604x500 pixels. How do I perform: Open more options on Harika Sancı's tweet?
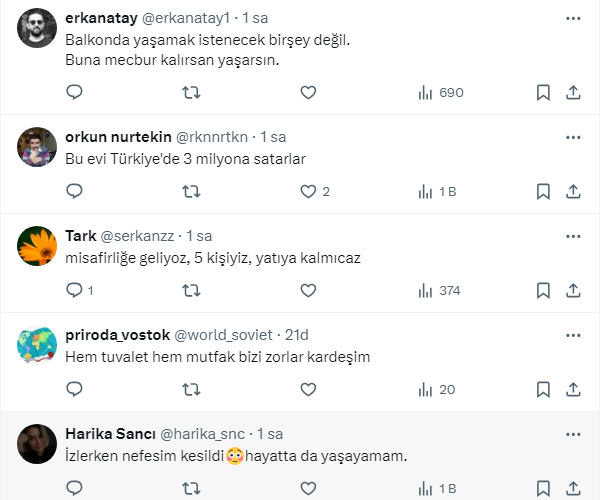coord(573,433)
